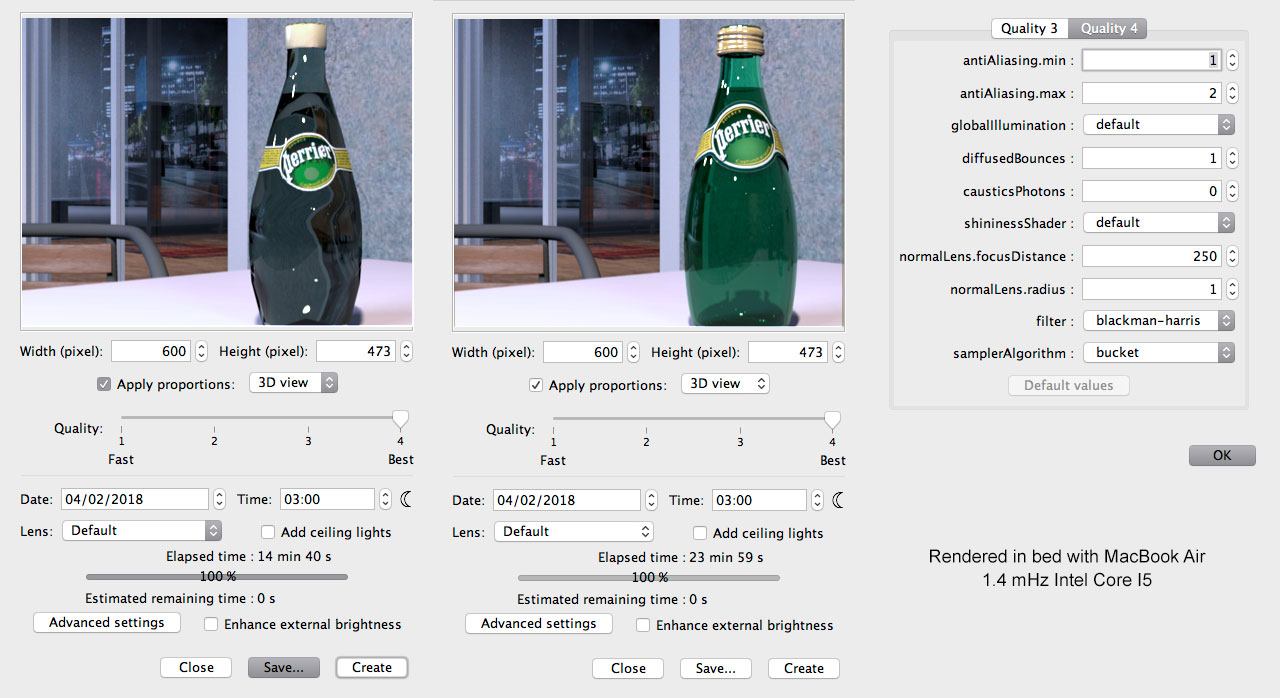Click the Date stepper in right render dialog
The width and height of the screenshot is (1280, 698).
(x=651, y=500)
